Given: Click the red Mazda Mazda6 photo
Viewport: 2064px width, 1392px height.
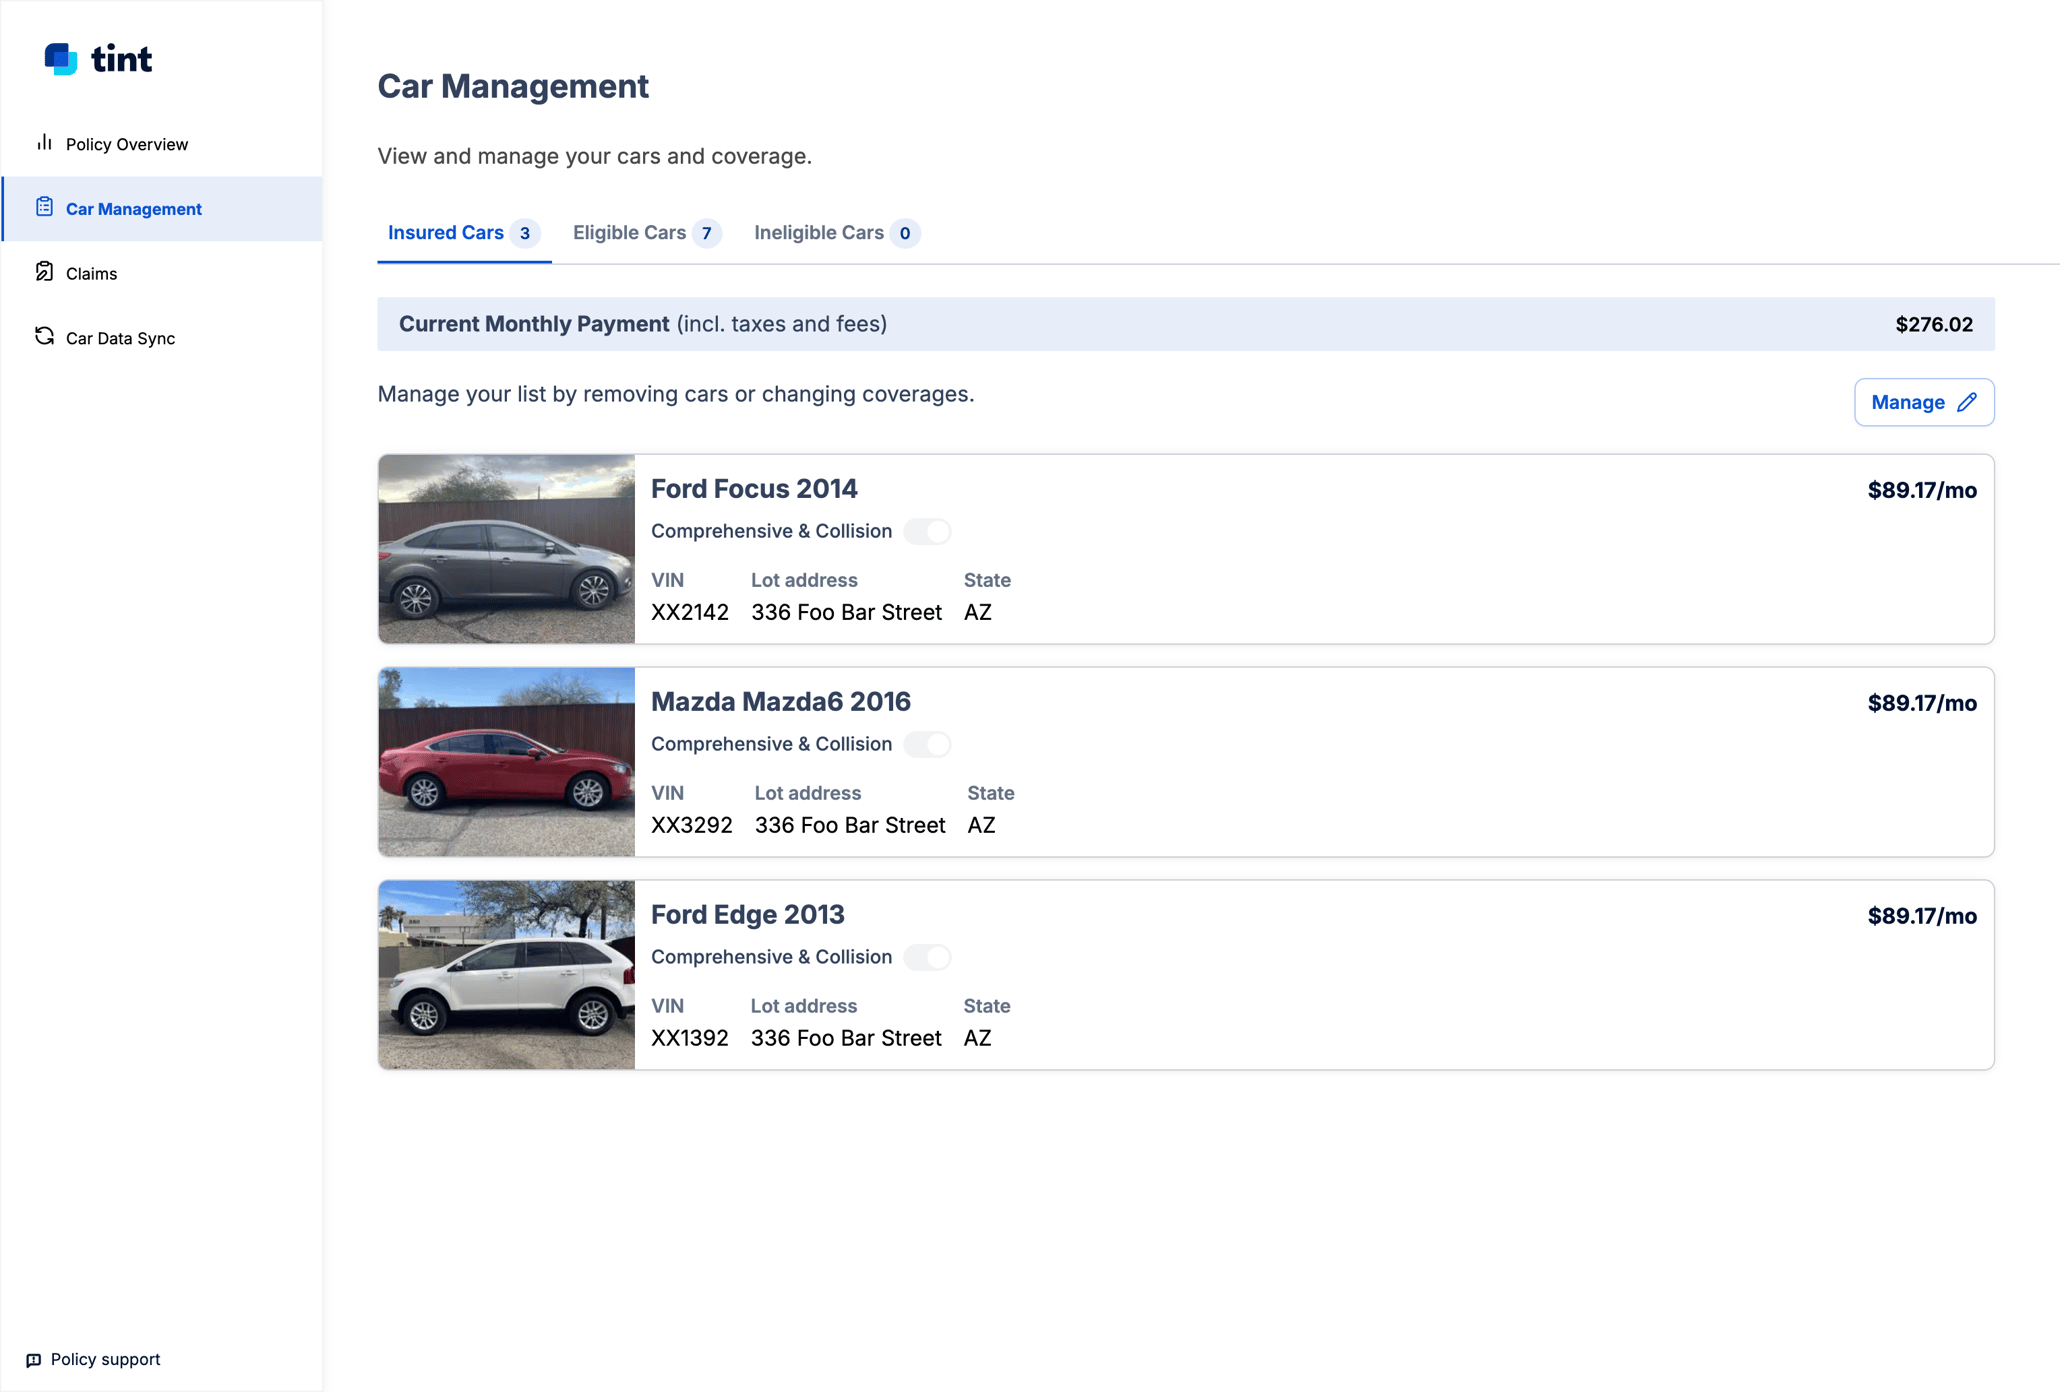Looking at the screenshot, I should (505, 761).
